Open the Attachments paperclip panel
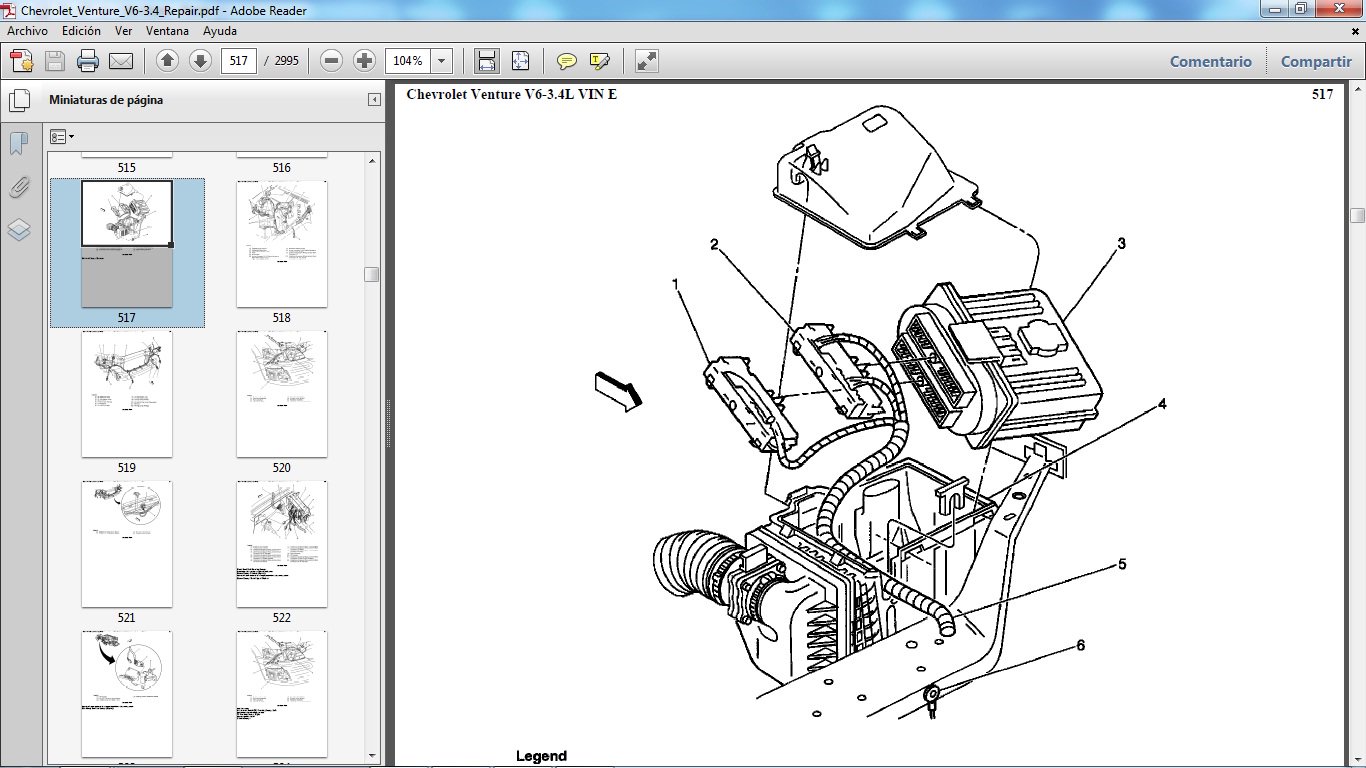The width and height of the screenshot is (1366, 768). [x=19, y=187]
